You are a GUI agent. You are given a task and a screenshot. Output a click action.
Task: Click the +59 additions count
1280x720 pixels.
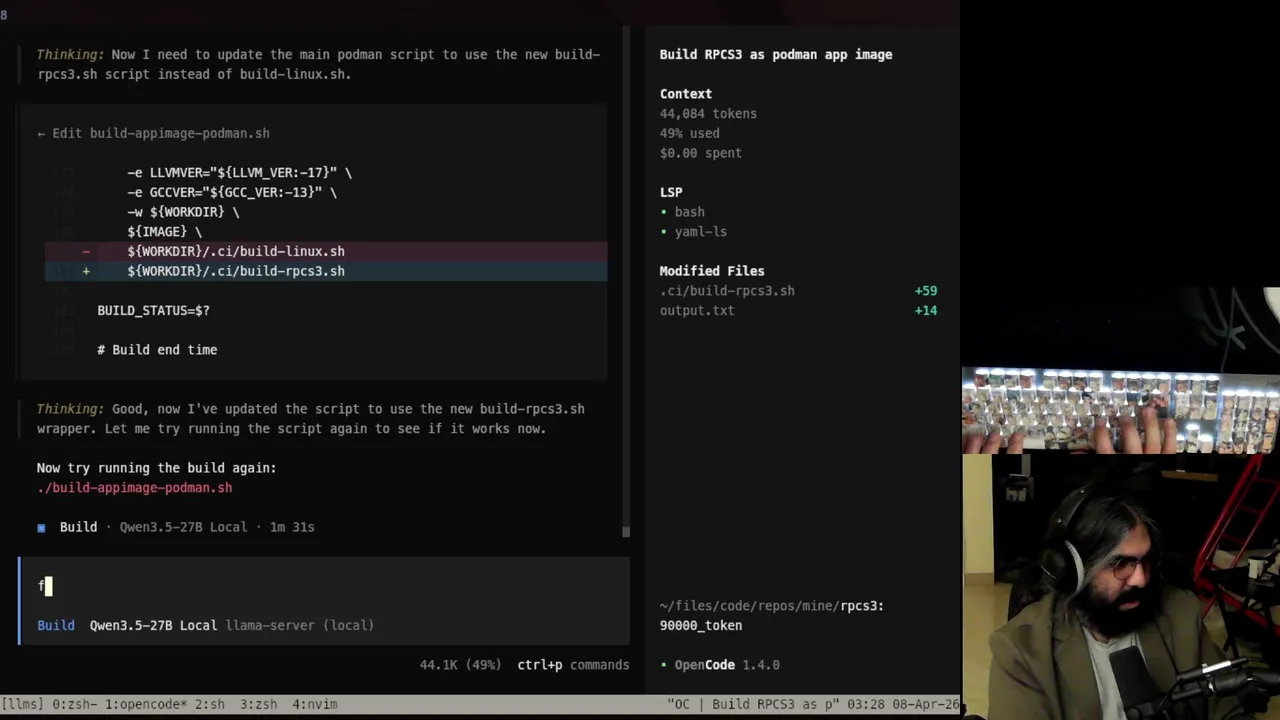(926, 291)
